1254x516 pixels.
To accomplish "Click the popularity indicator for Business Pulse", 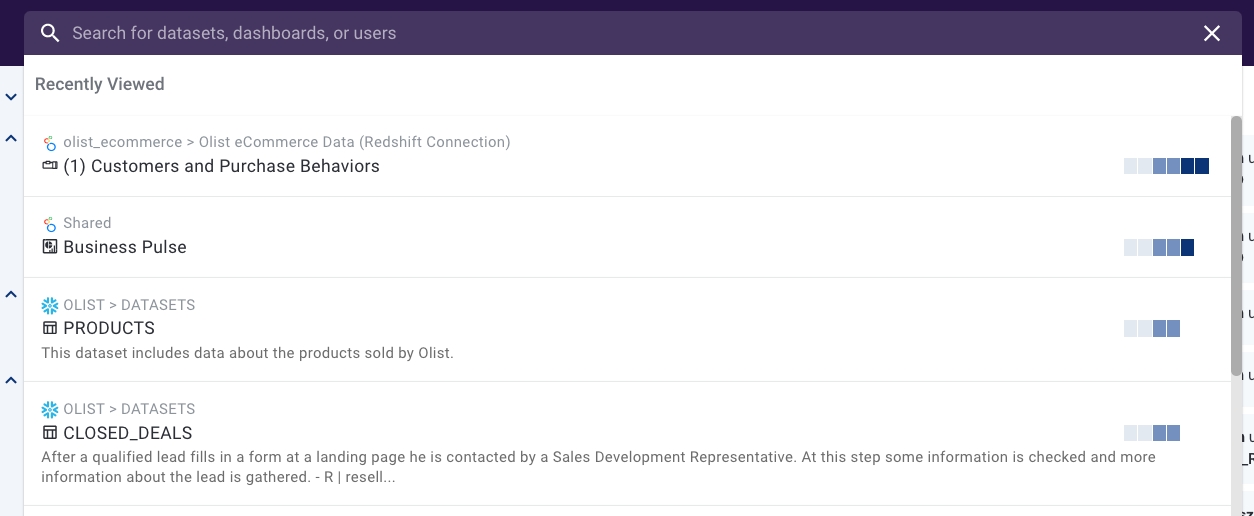I will (x=1159, y=247).
